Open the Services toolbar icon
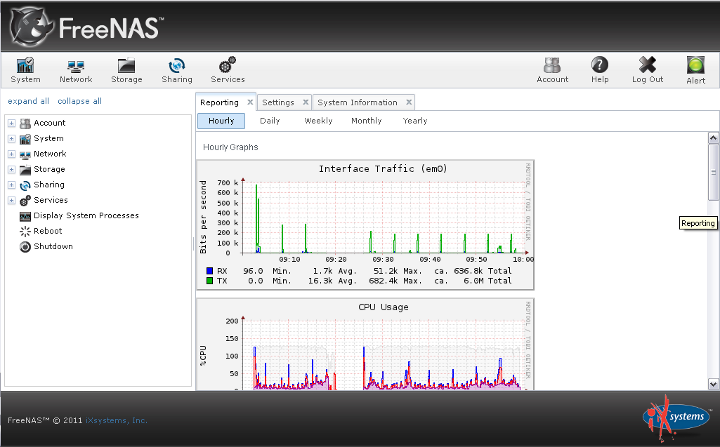Viewport: 720px width, 447px height. [227, 70]
